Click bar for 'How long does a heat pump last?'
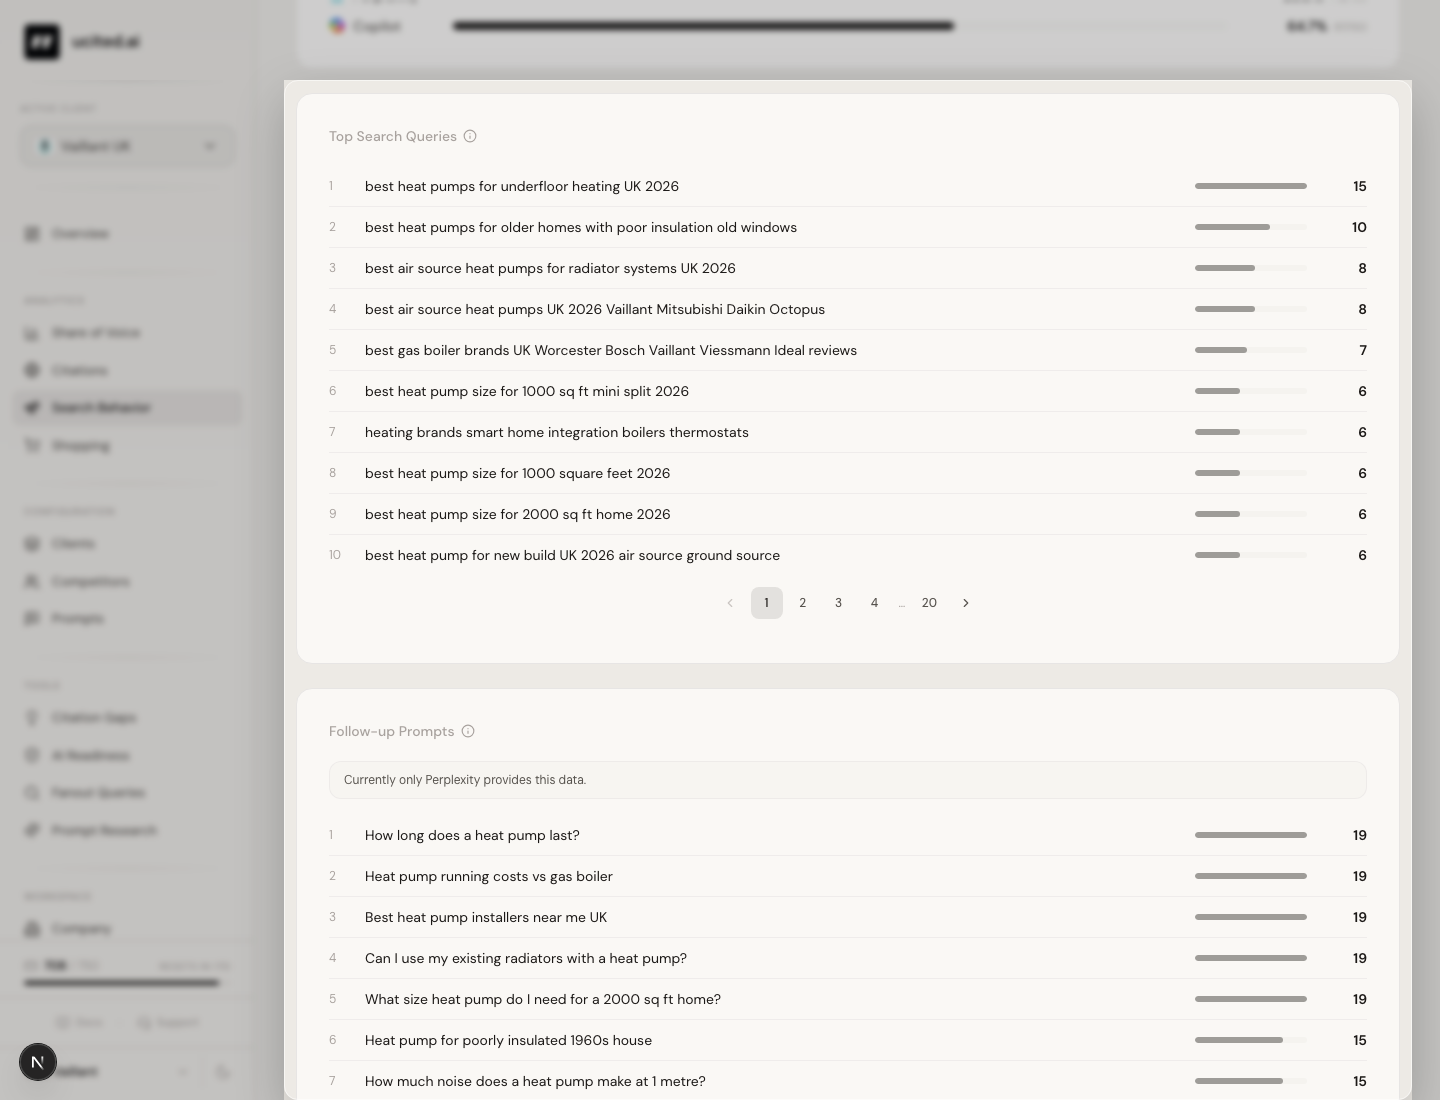This screenshot has height=1100, width=1440. 1251,835
